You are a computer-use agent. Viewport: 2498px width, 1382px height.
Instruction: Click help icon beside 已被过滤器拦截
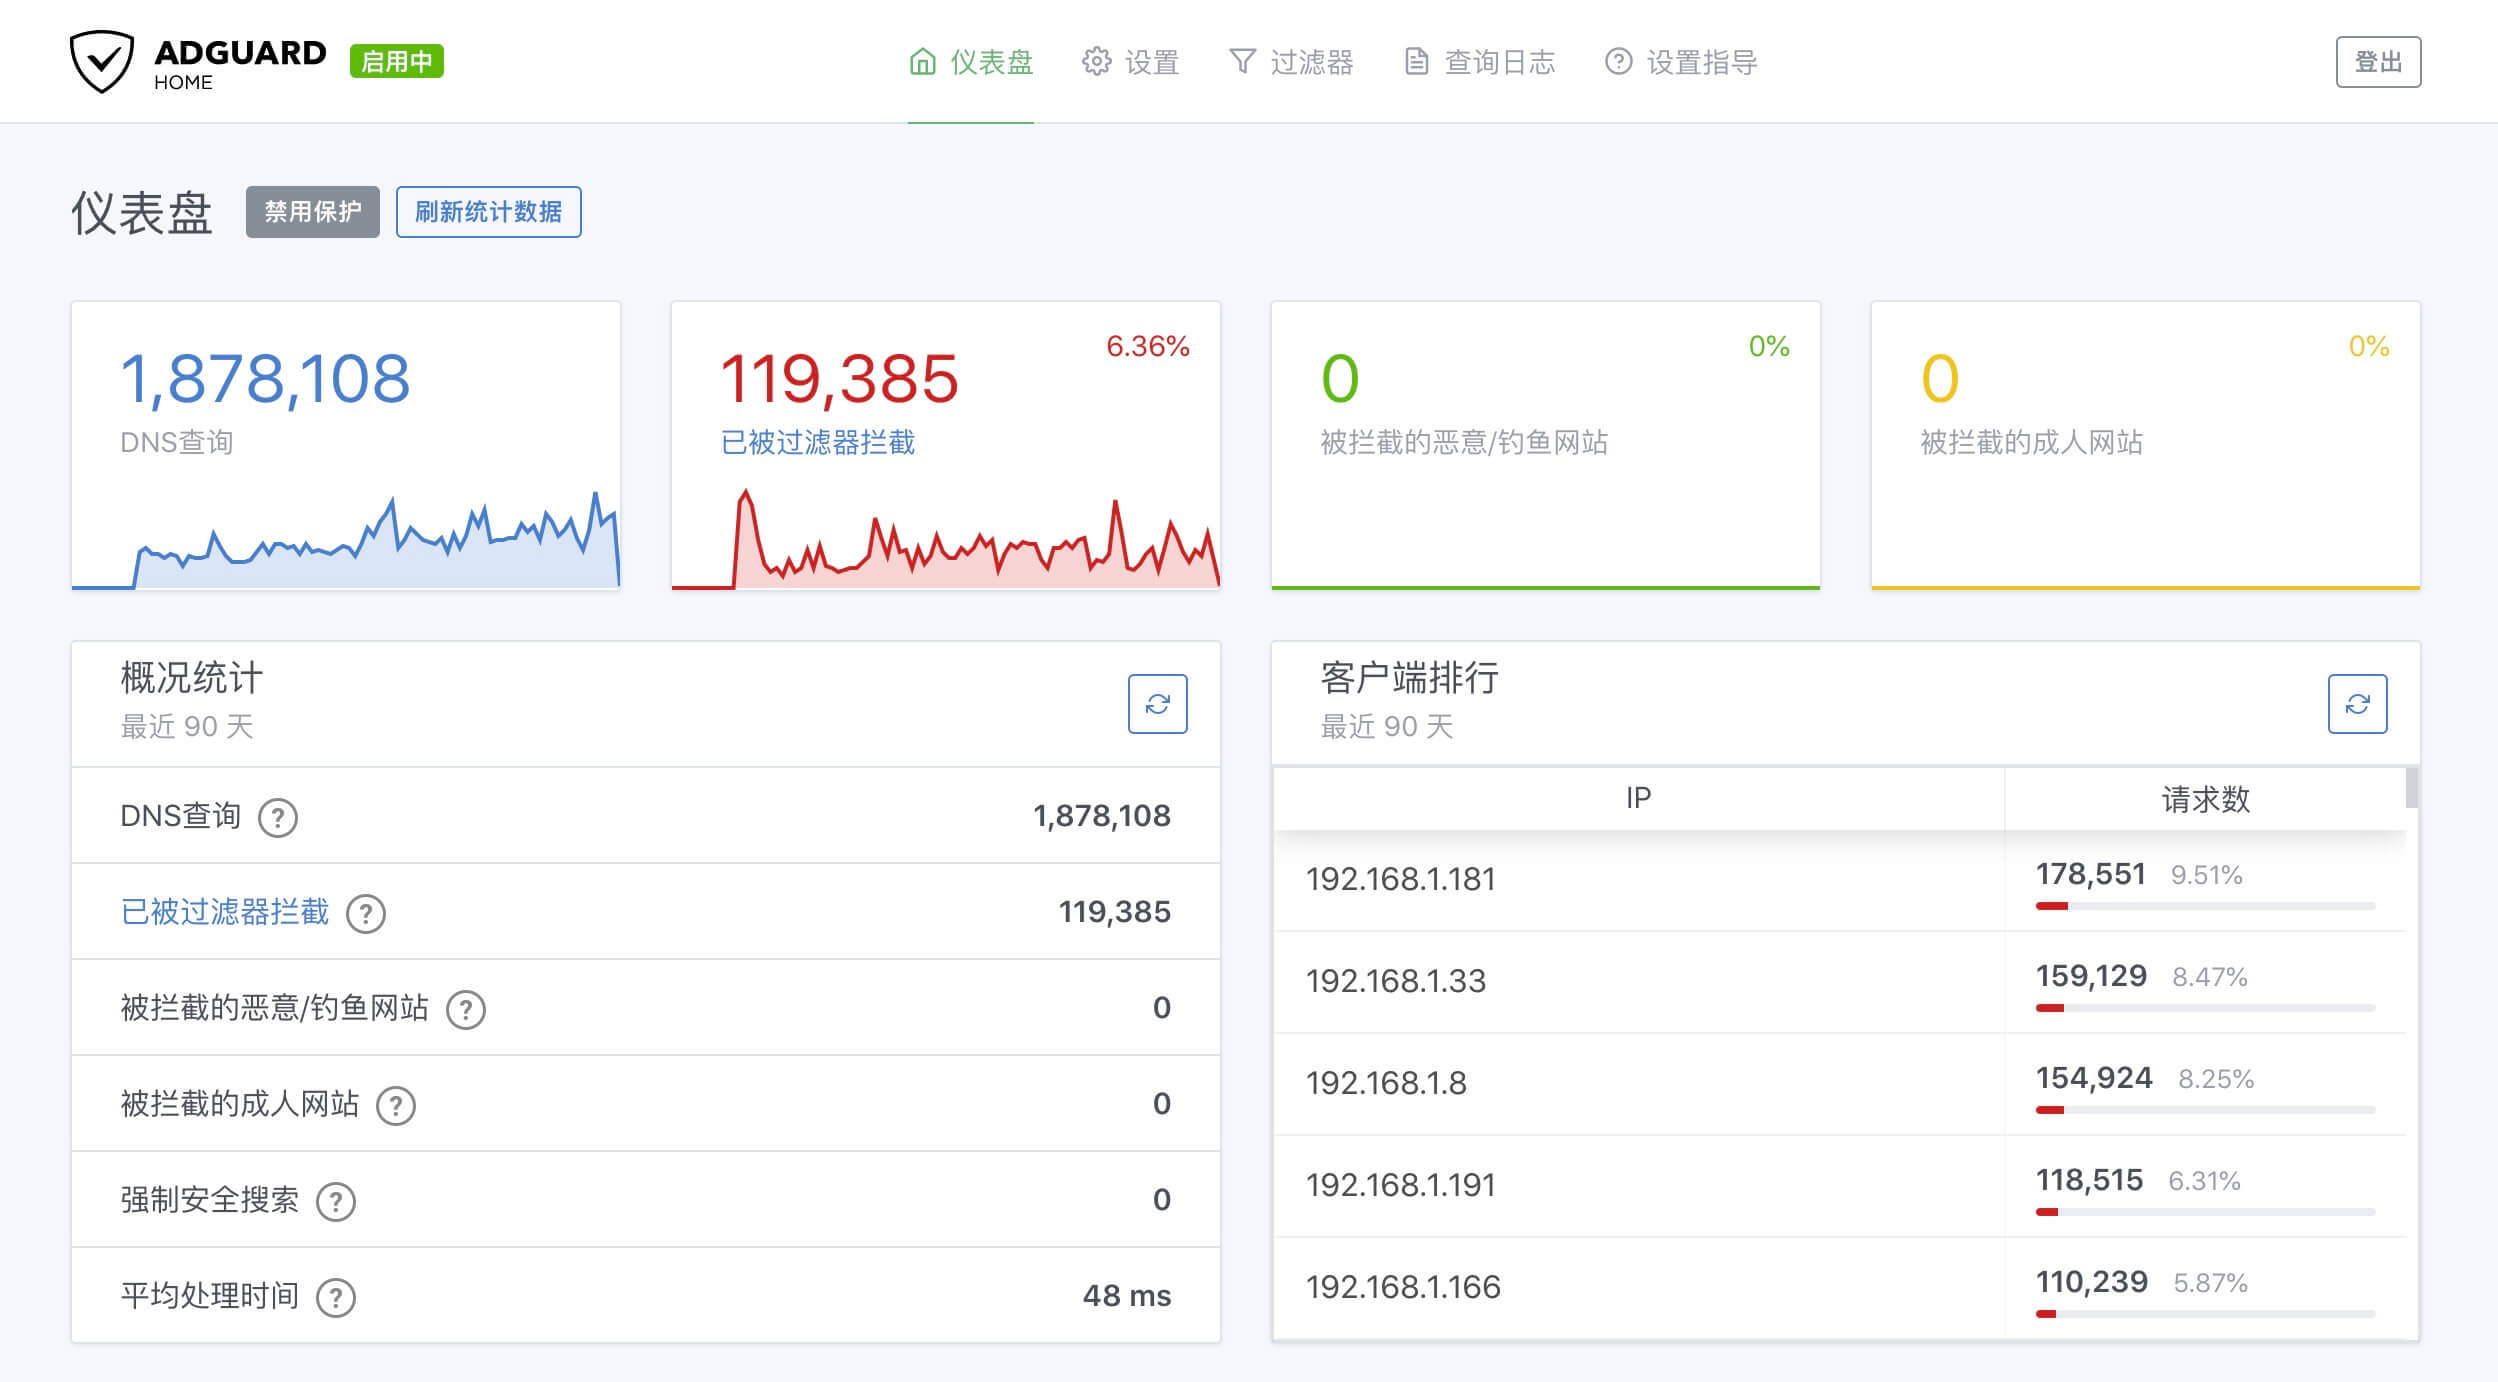366,914
